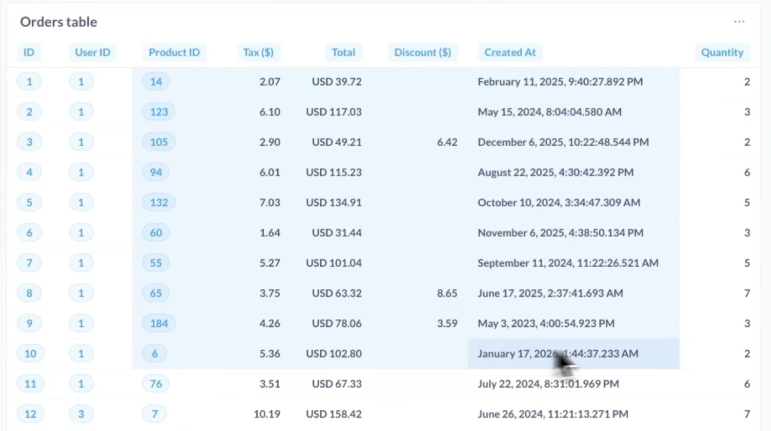The width and height of the screenshot is (771, 431).
Task: Click User ID 3 badge in last row
Action: (x=81, y=413)
